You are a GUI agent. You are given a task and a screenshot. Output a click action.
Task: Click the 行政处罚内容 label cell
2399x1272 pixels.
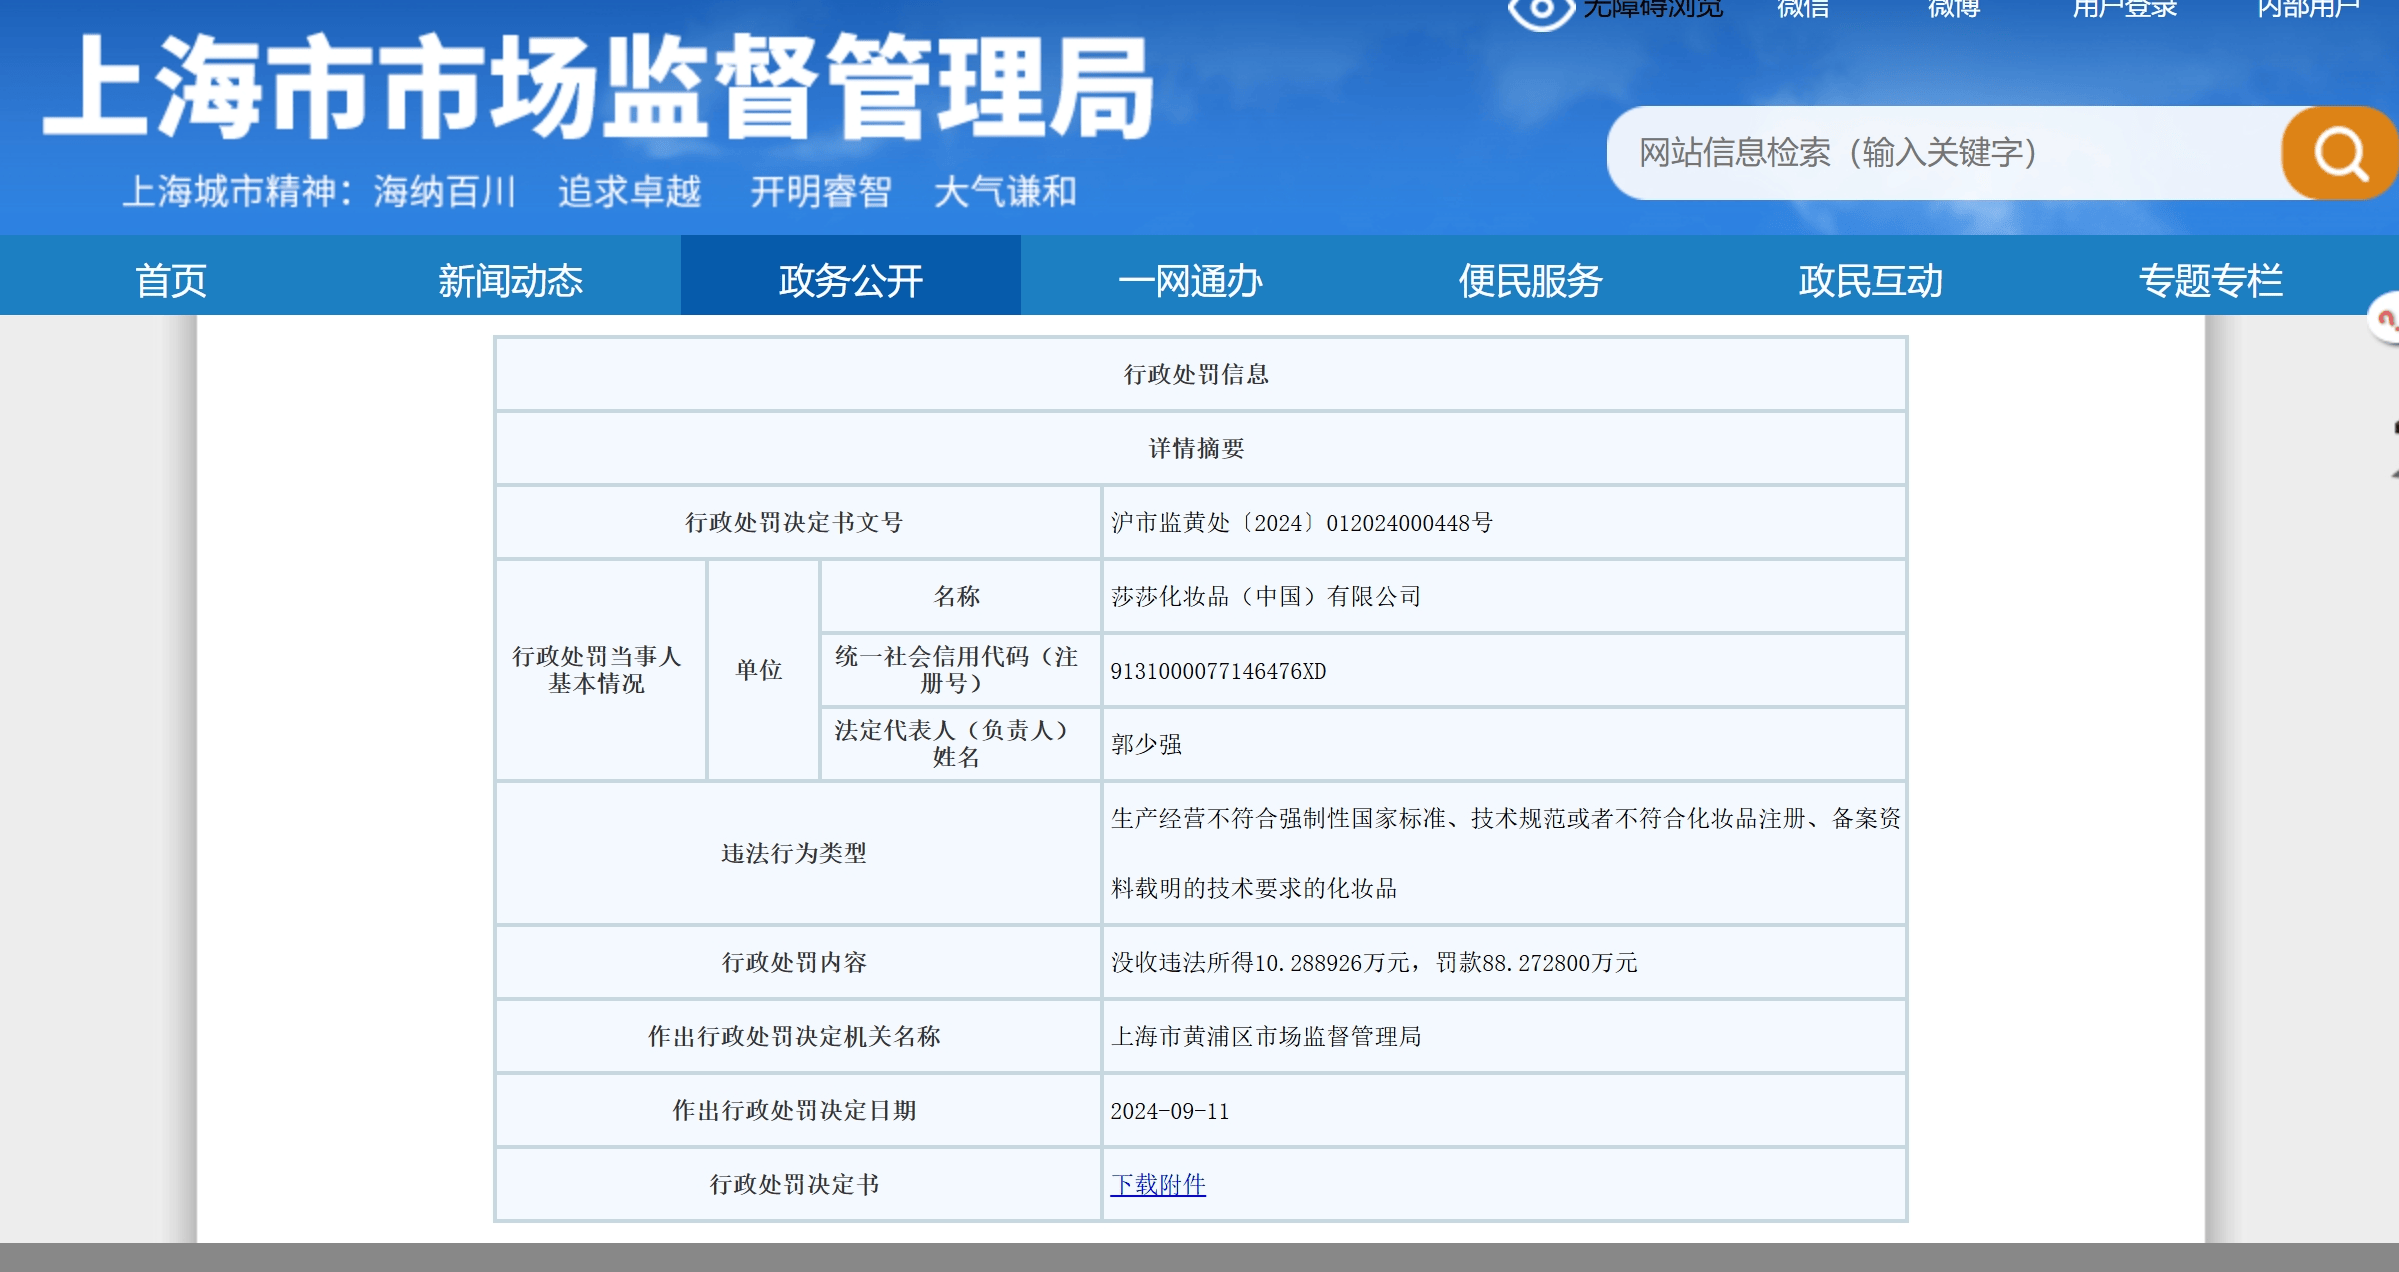797,962
